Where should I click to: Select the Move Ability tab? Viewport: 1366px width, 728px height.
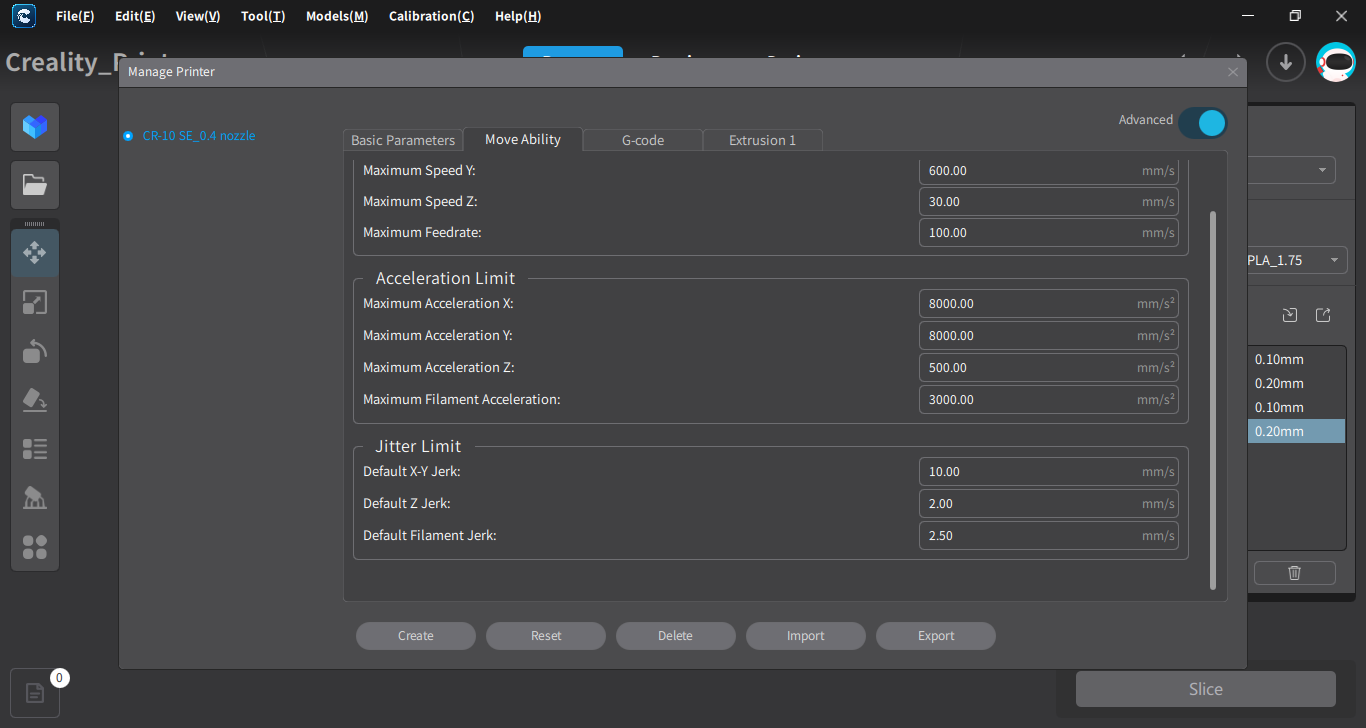(523, 139)
